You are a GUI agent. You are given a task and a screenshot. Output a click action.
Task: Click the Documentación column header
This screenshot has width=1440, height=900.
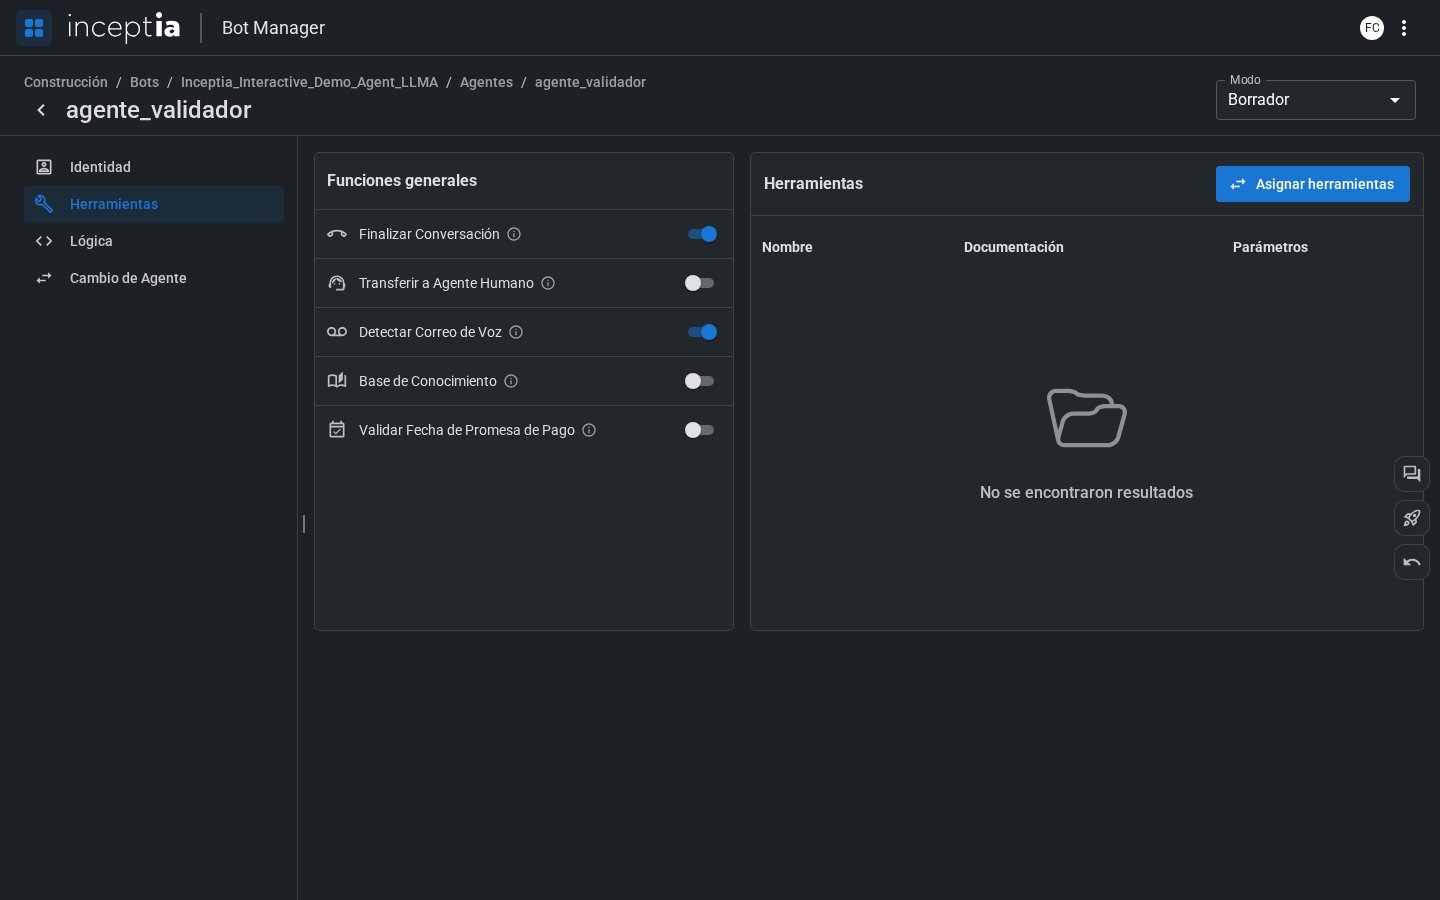(1014, 247)
